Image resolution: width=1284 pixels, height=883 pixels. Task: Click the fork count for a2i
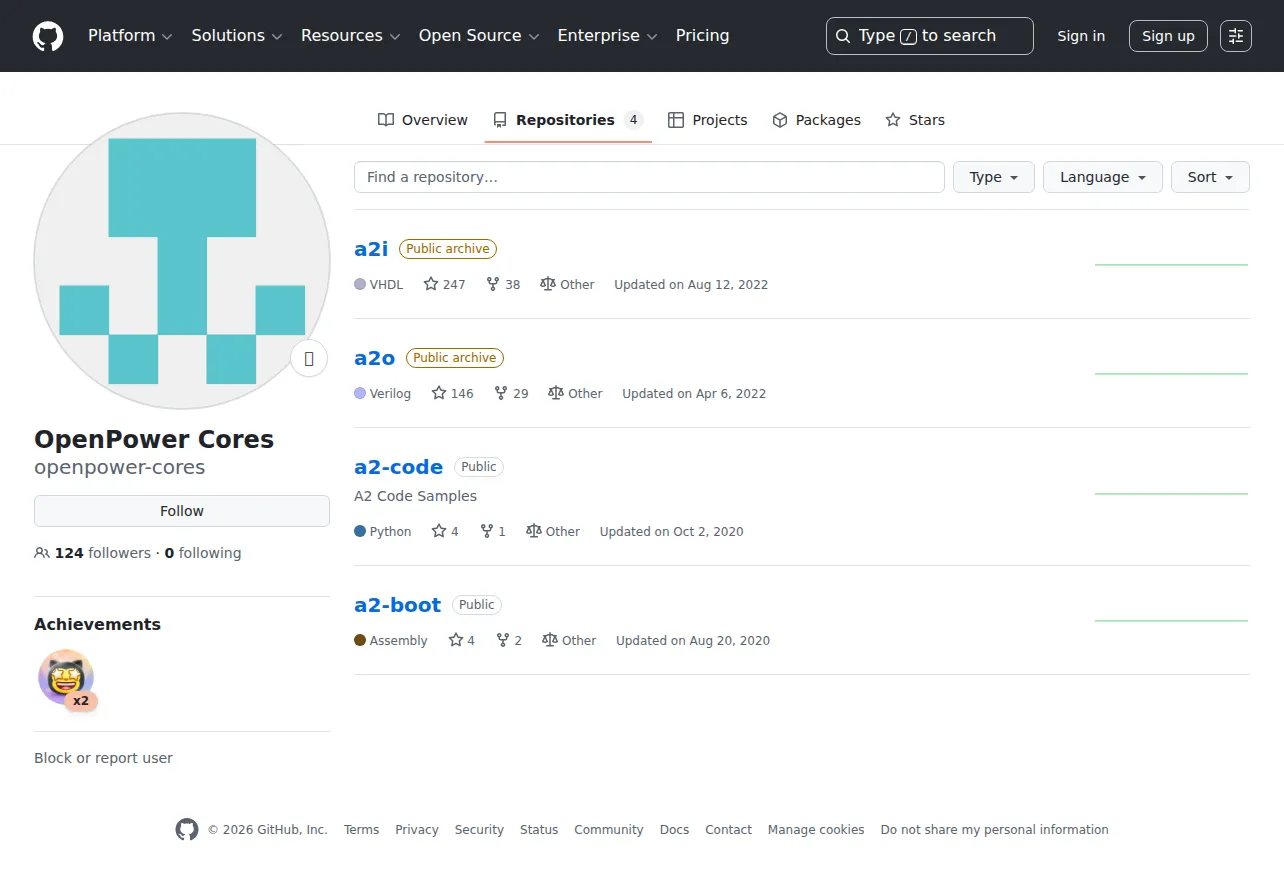(x=503, y=285)
